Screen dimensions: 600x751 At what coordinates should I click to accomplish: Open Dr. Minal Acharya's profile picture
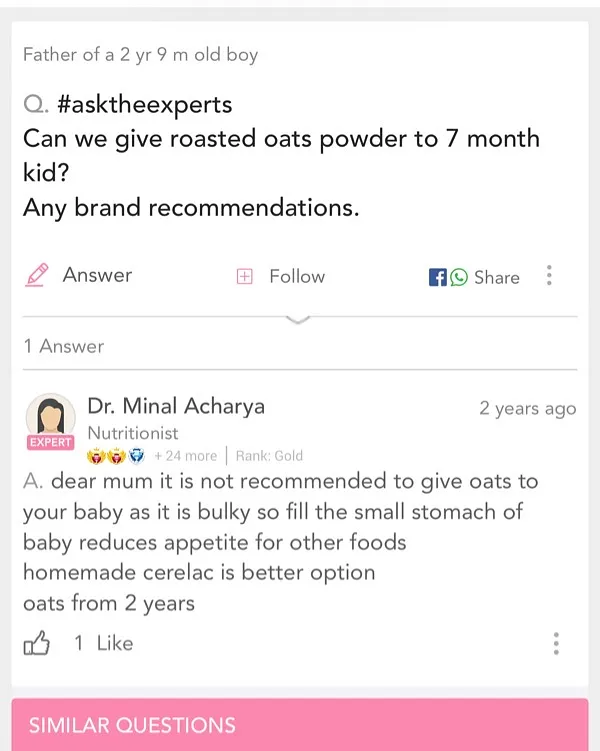coord(50,416)
